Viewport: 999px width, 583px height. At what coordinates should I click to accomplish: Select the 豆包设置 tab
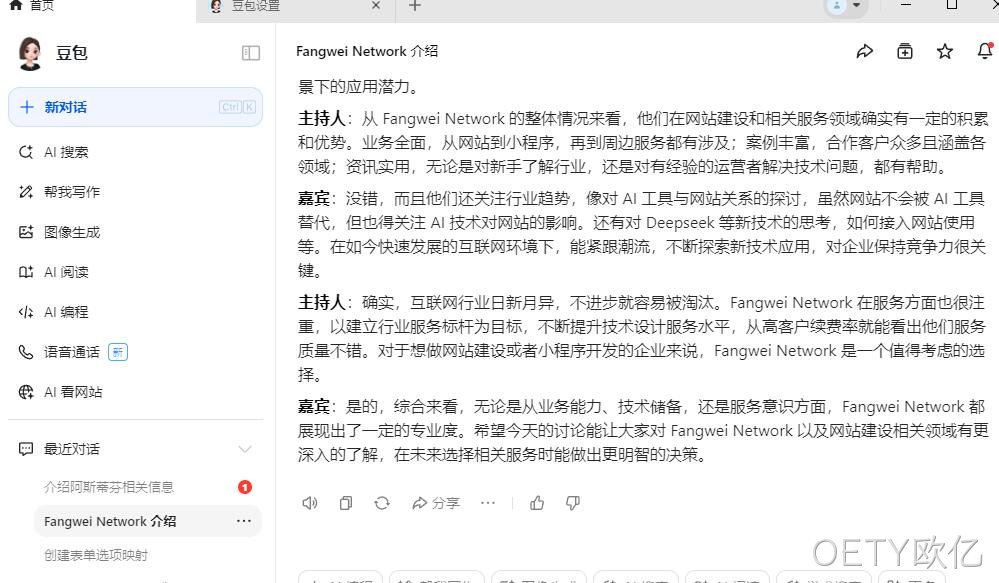[x=296, y=7]
